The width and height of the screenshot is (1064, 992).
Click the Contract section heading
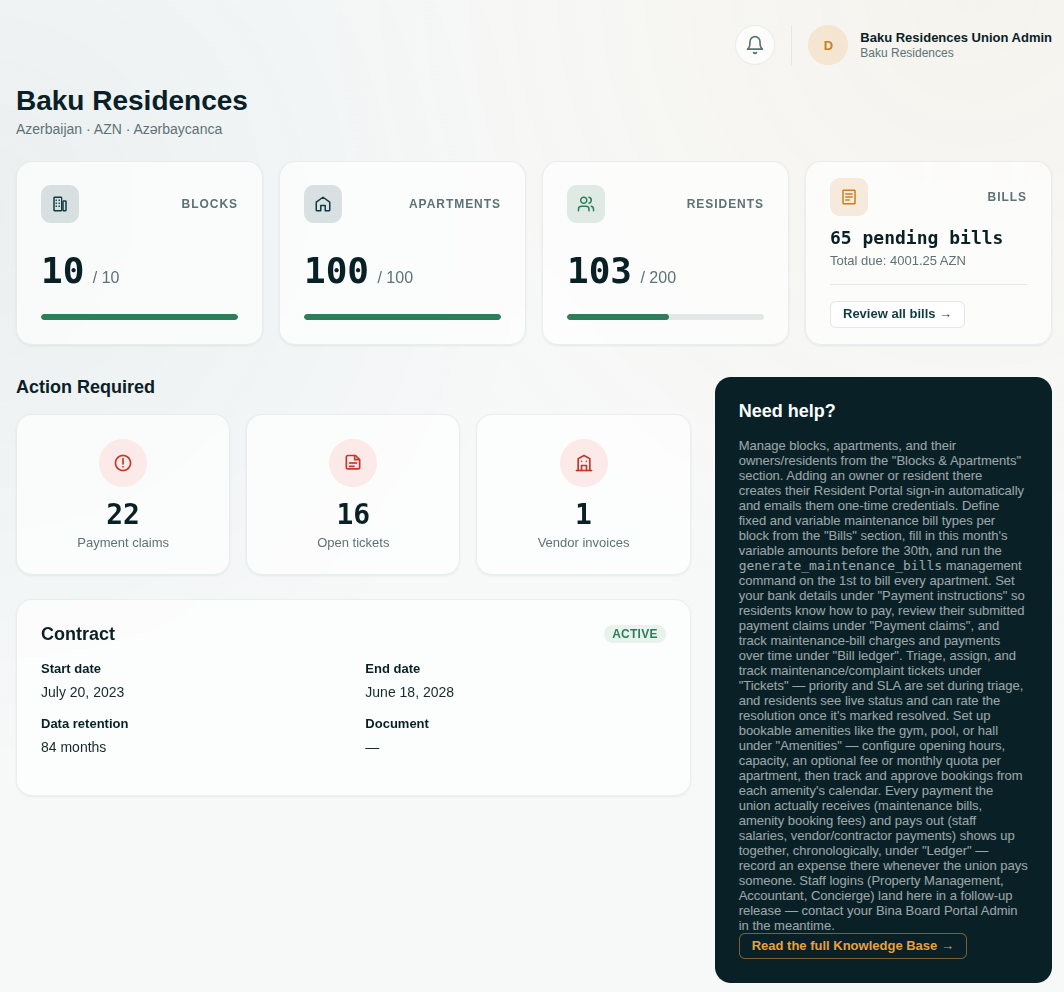click(78, 634)
